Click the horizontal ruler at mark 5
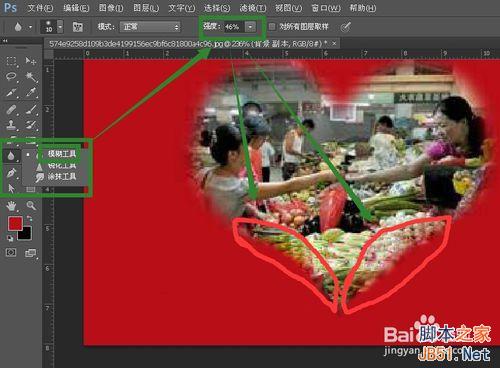 tap(285, 53)
